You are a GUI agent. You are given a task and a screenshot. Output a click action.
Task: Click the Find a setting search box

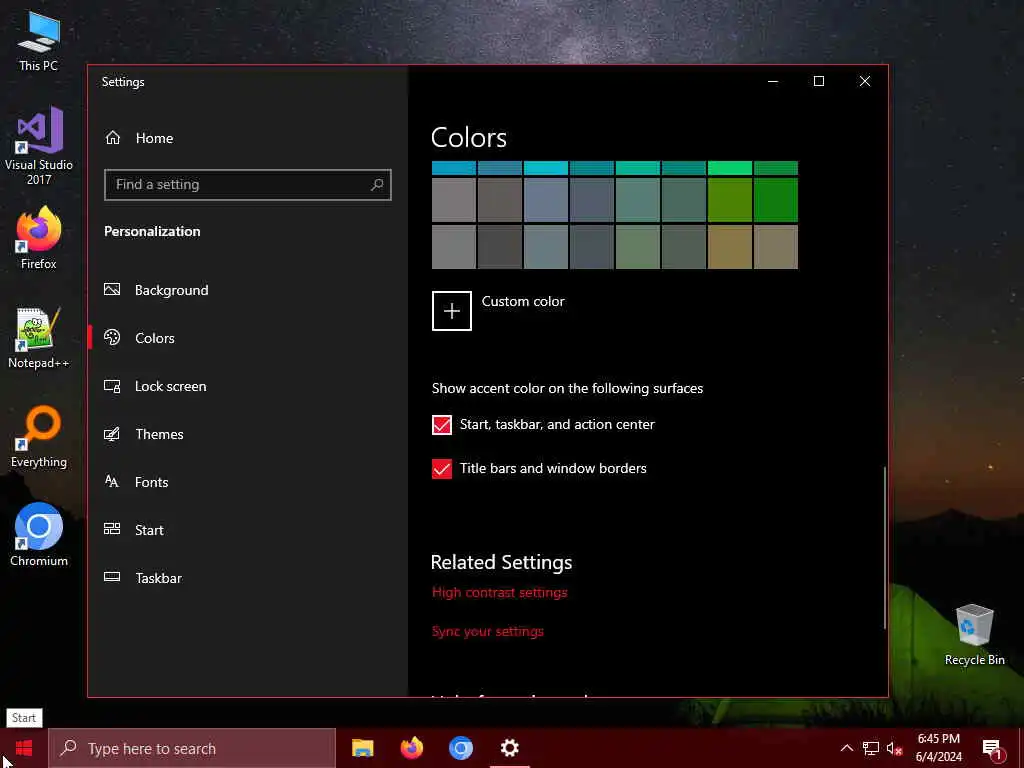(248, 185)
